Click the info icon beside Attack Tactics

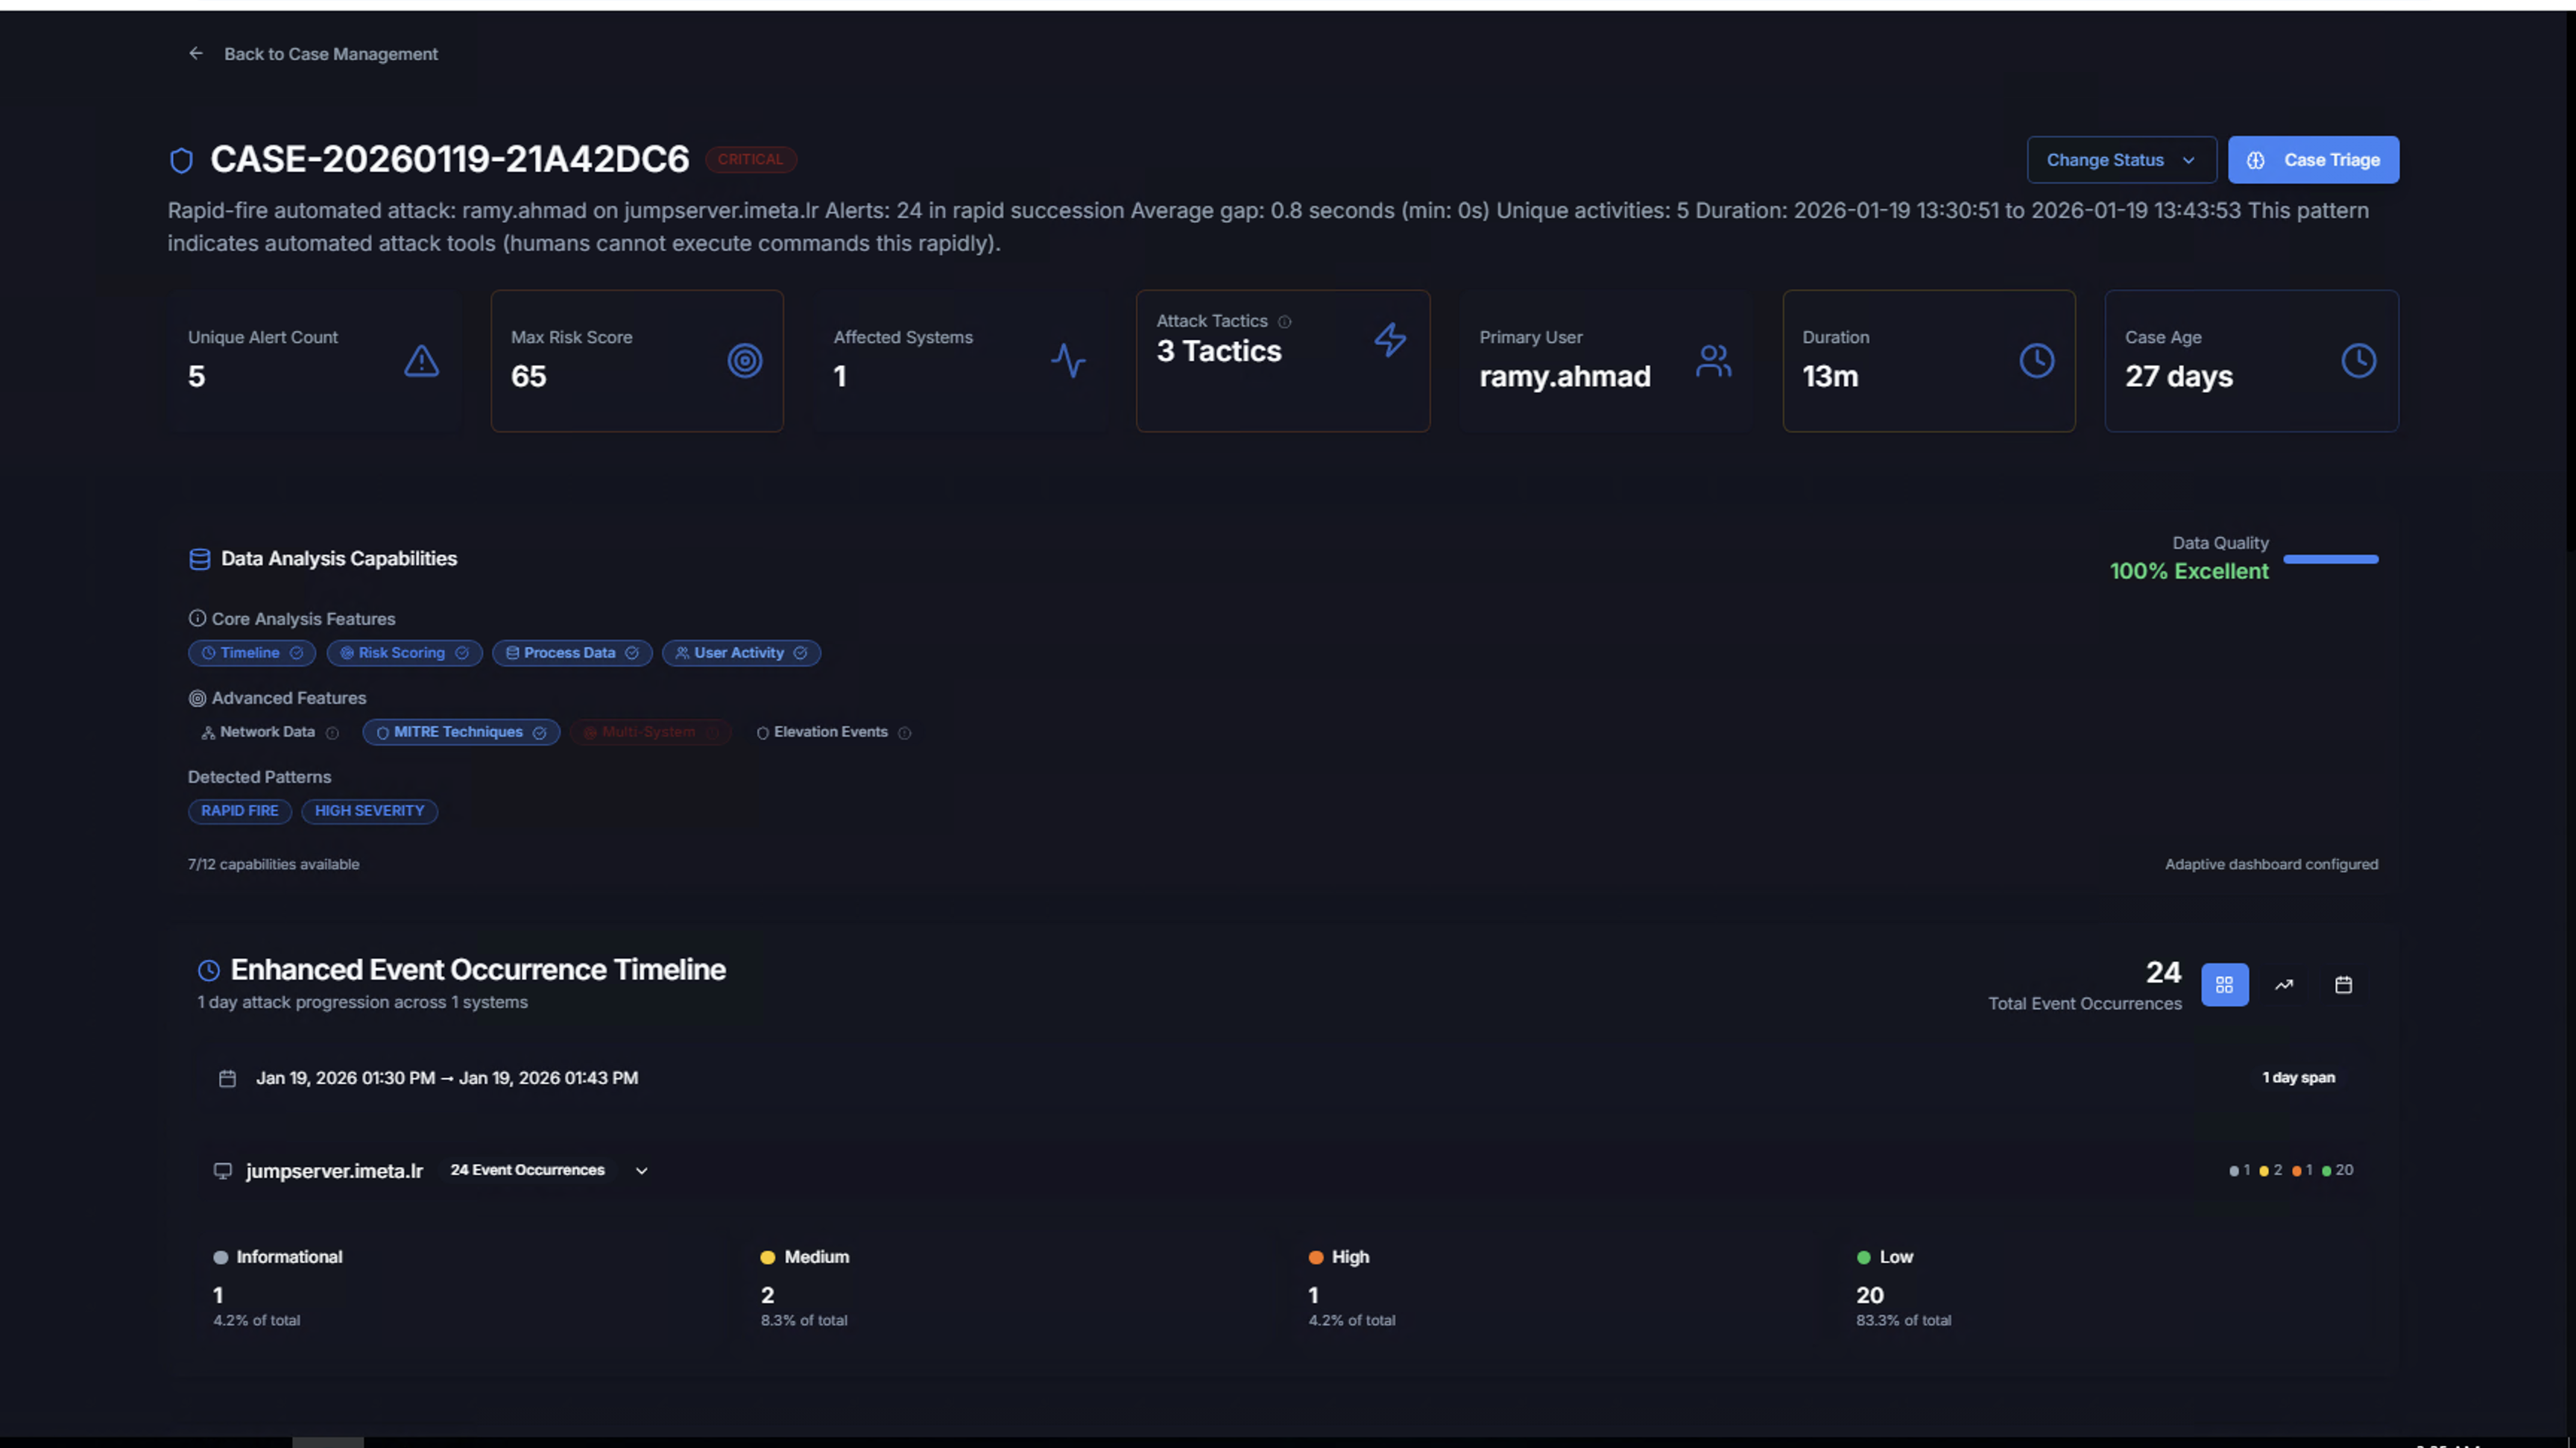click(x=1285, y=322)
